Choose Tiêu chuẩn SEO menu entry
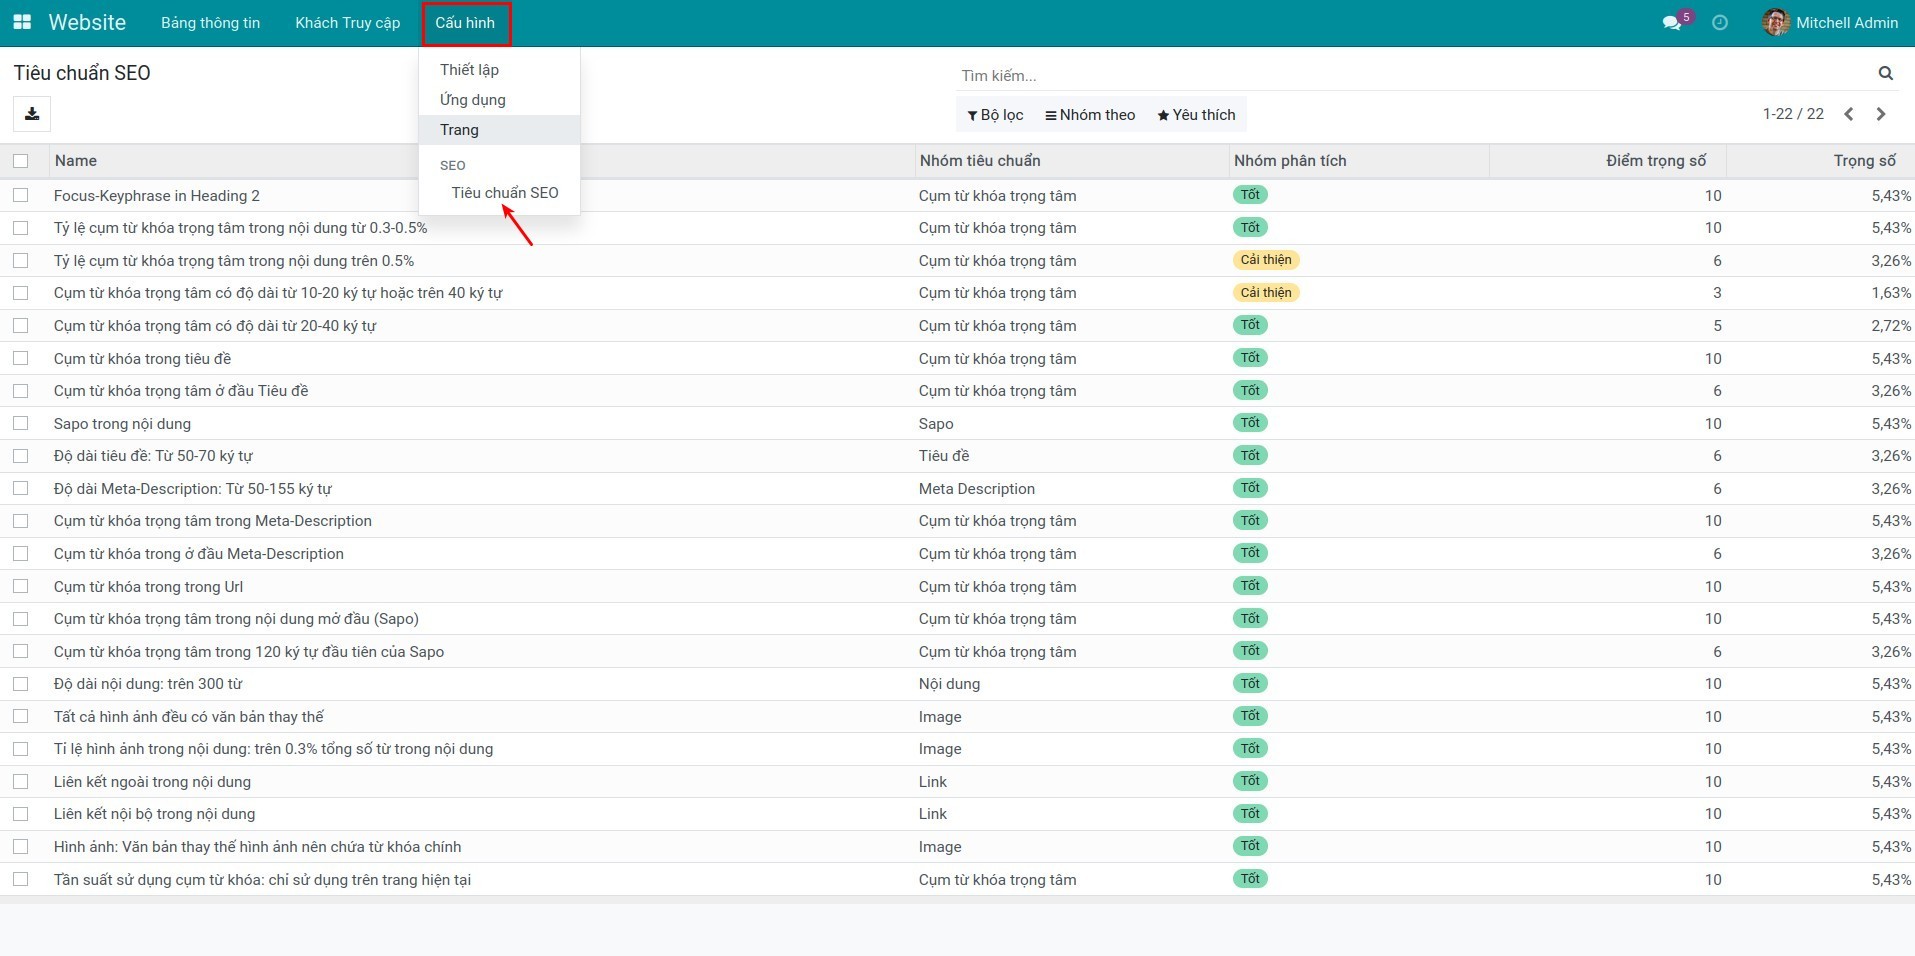This screenshot has height=956, width=1915. pyautogui.click(x=504, y=193)
